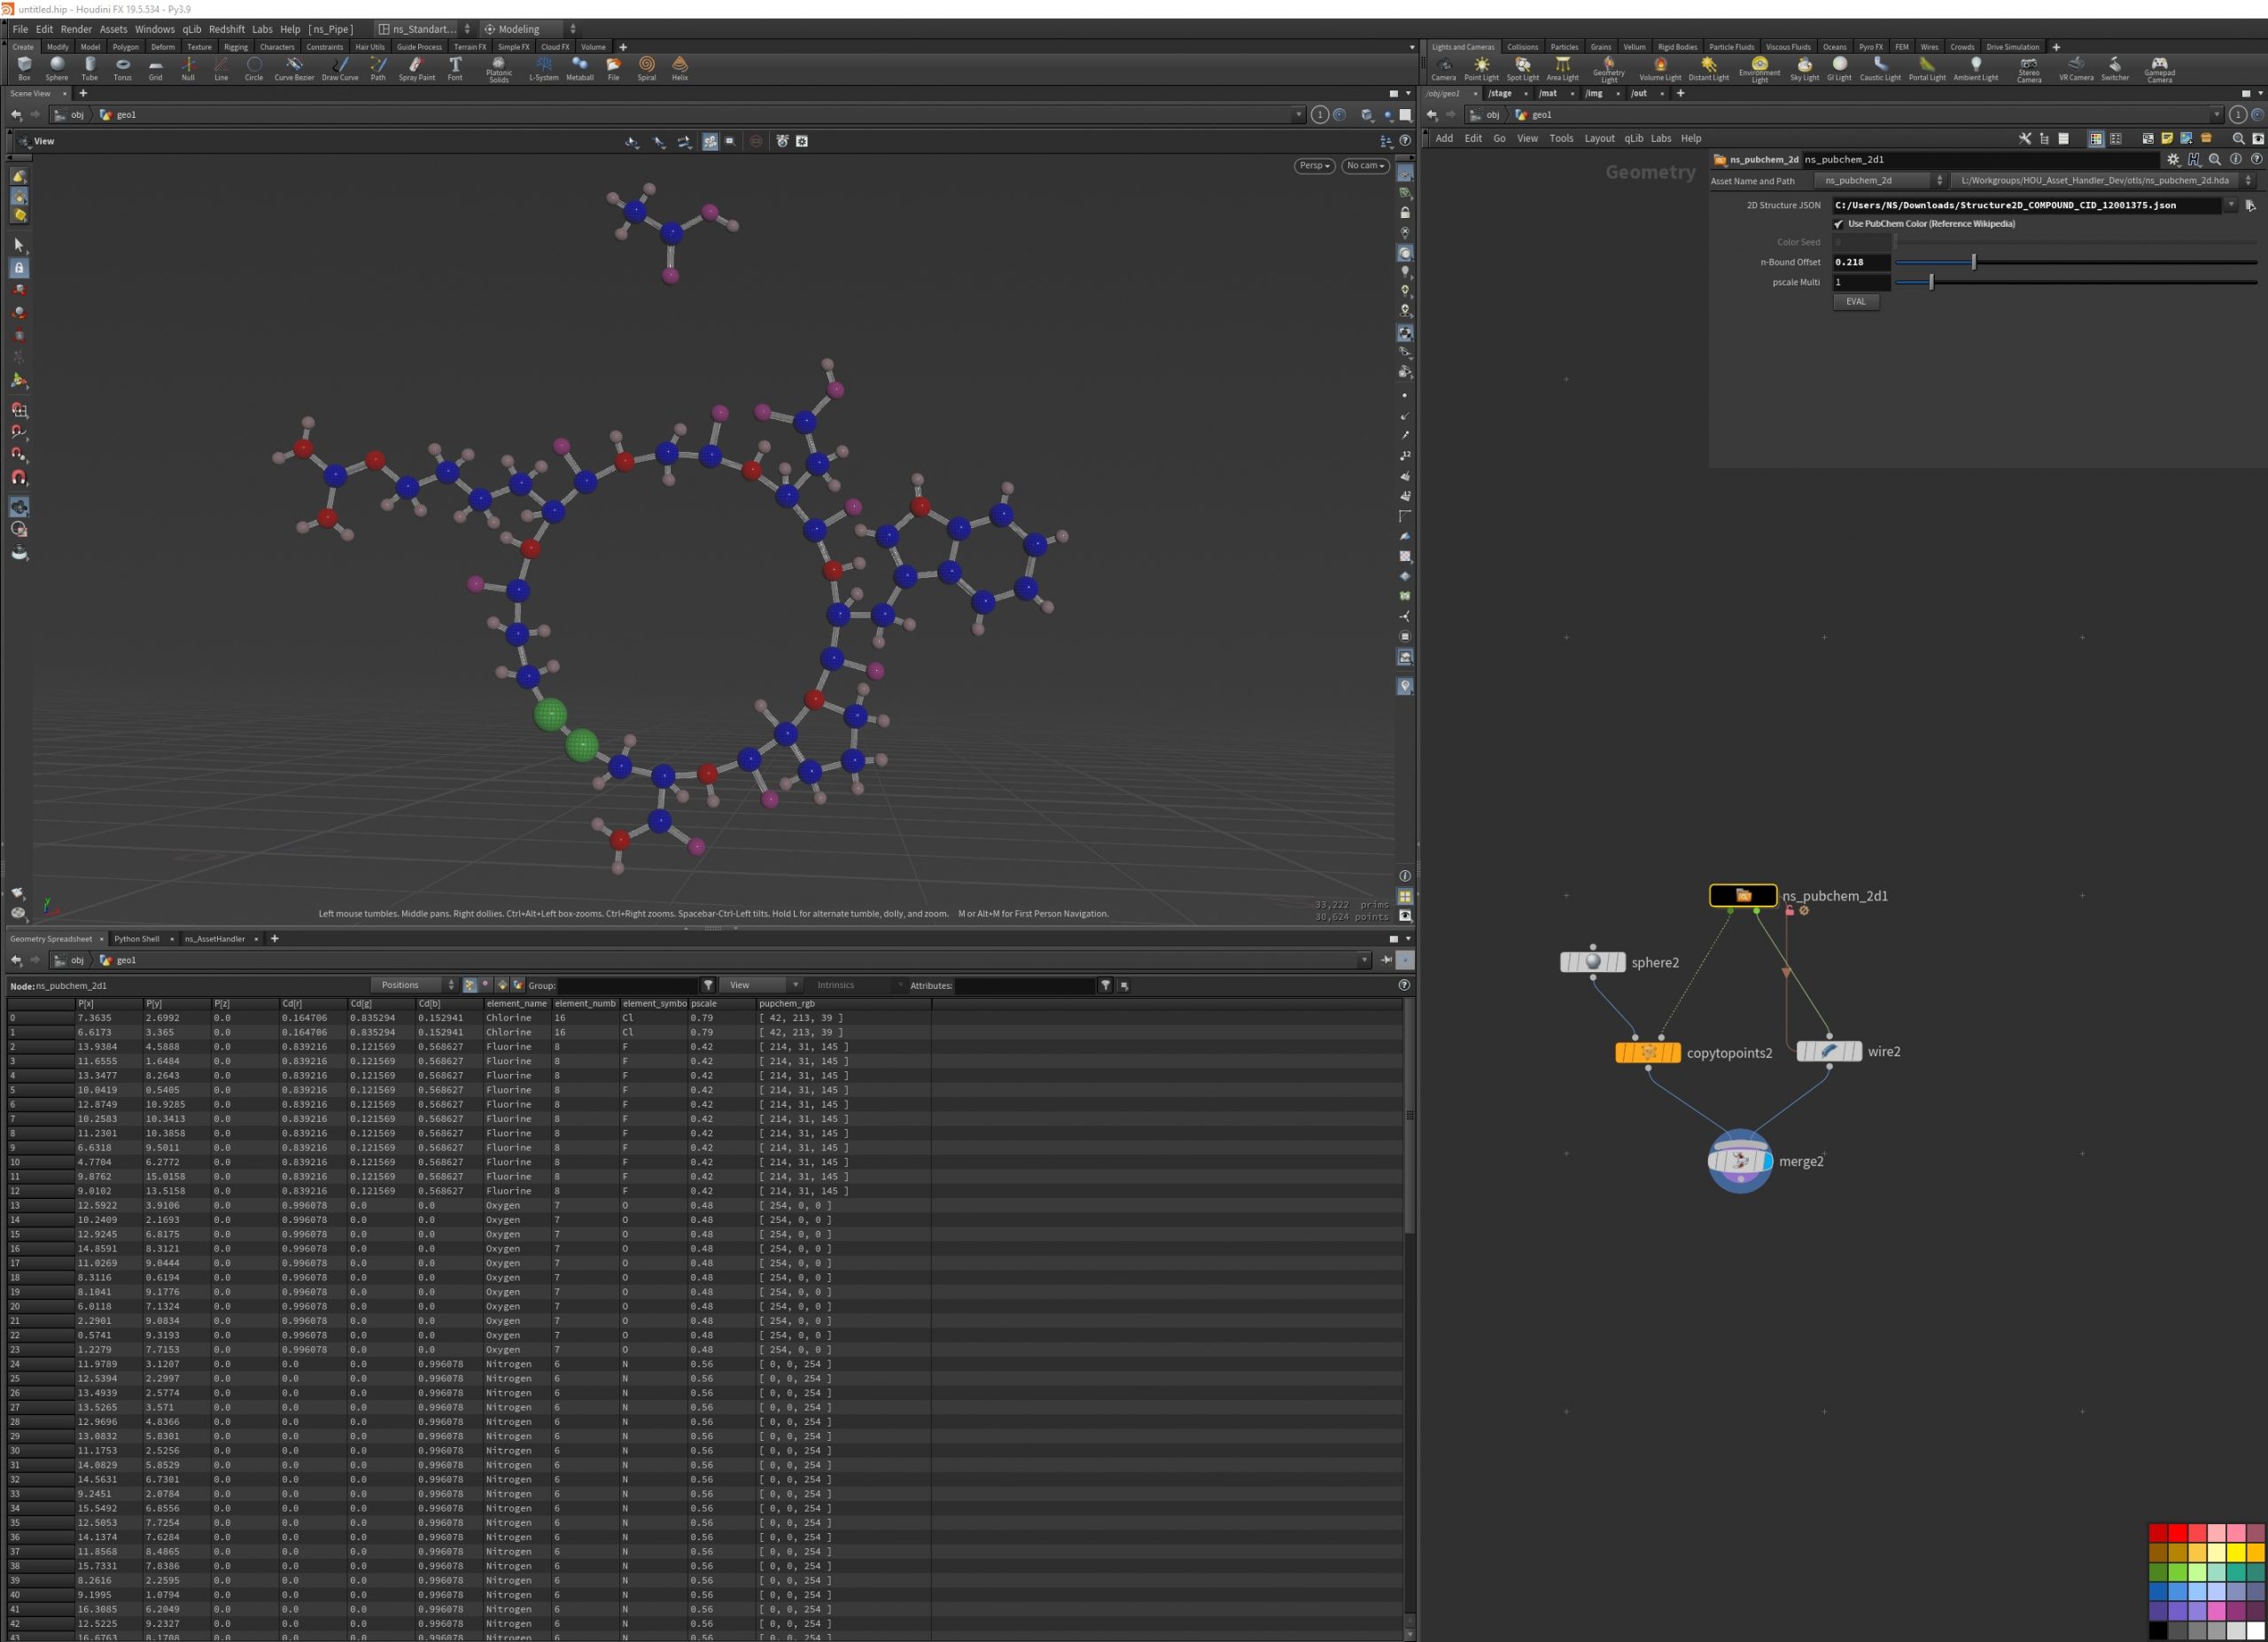
Task: Select the merge2 node
Action: pyautogui.click(x=1740, y=1161)
